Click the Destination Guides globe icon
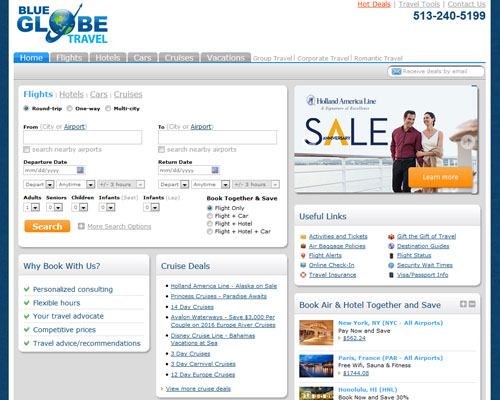This screenshot has width=500, height=400. tap(391, 246)
